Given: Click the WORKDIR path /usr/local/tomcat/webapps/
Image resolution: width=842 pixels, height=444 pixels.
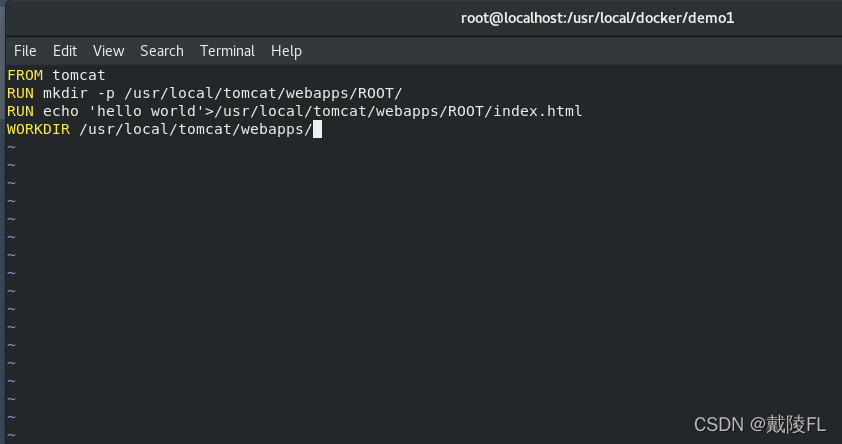Looking at the screenshot, I should 195,129.
